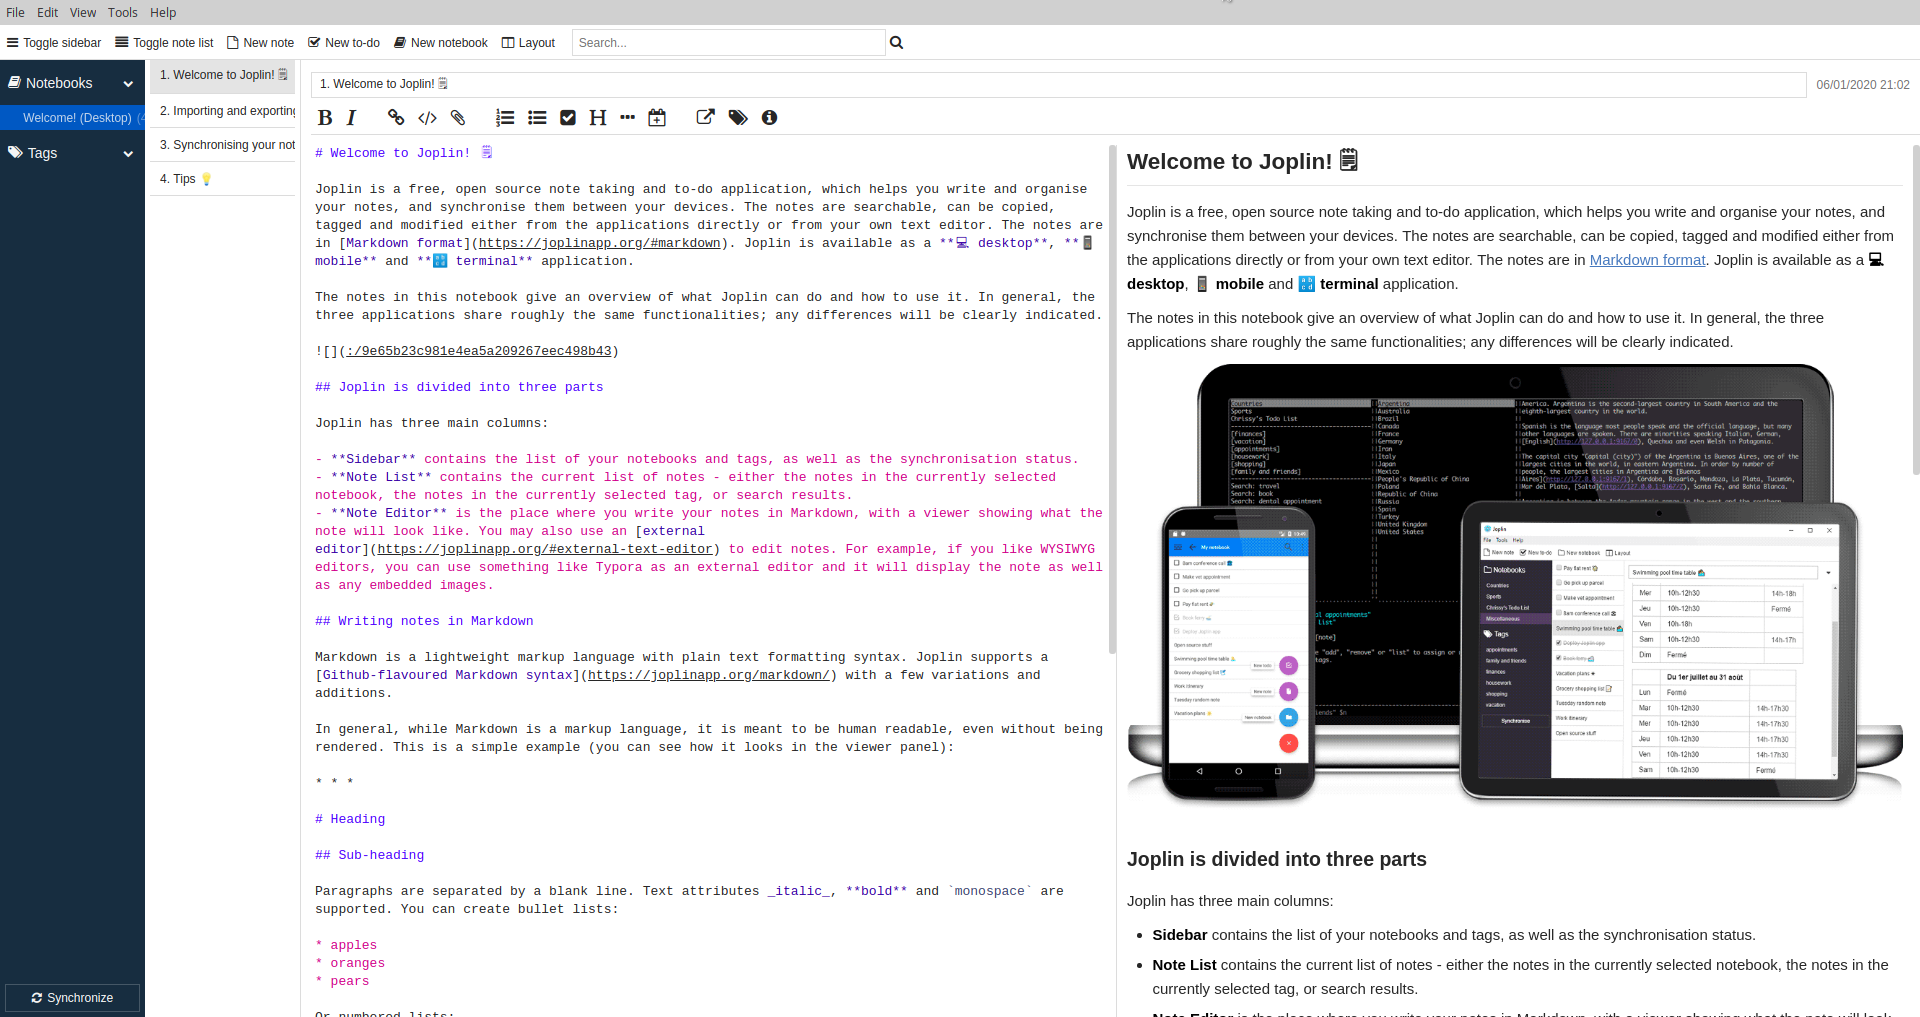Click the note title field
This screenshot has width=1920, height=1017.
tap(1058, 84)
